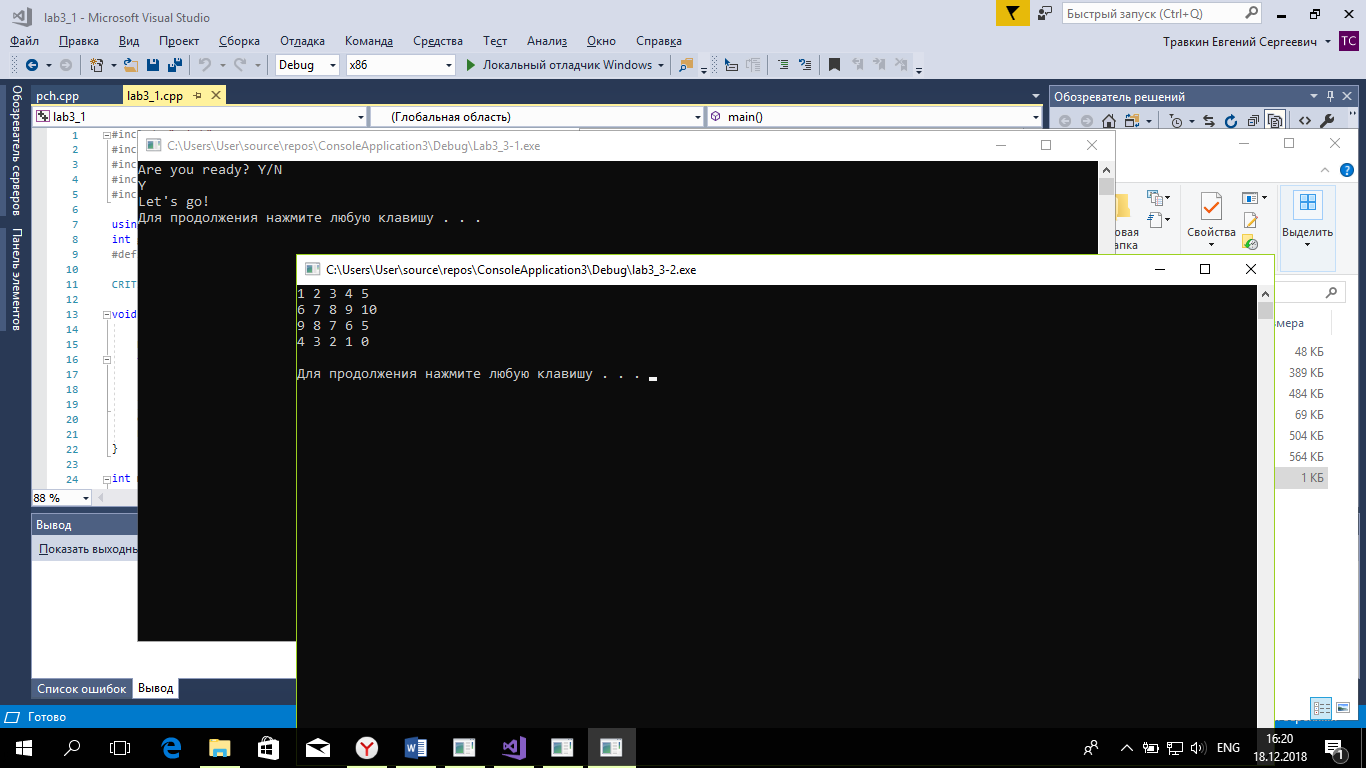Open the x86 platform dropdown
The image size is (1366, 768).
tap(400, 65)
